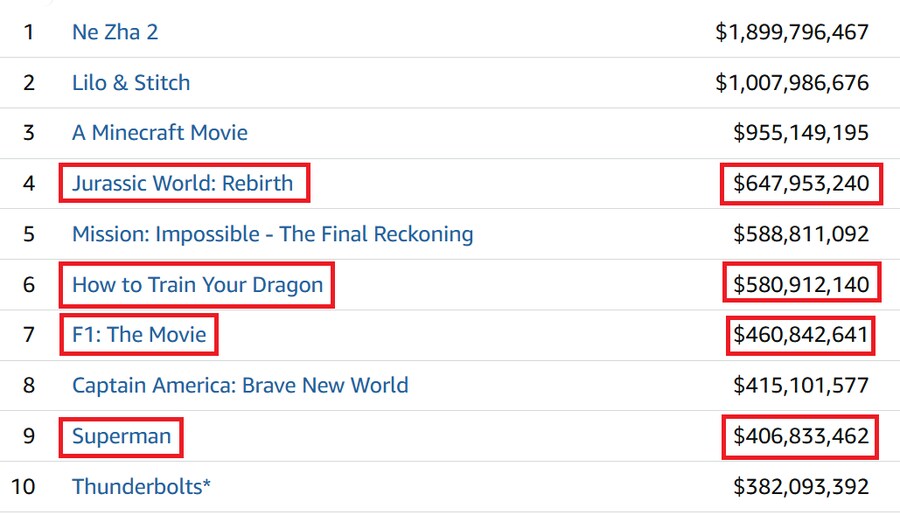Viewport: 900px width, 515px height.
Task: Select the $415,101,577 gross figure
Action: tap(801, 385)
